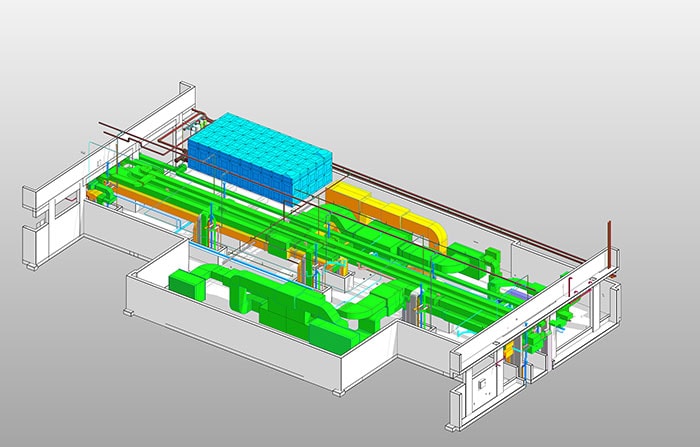Click the empty gray background at top right

click(x=600, y=60)
